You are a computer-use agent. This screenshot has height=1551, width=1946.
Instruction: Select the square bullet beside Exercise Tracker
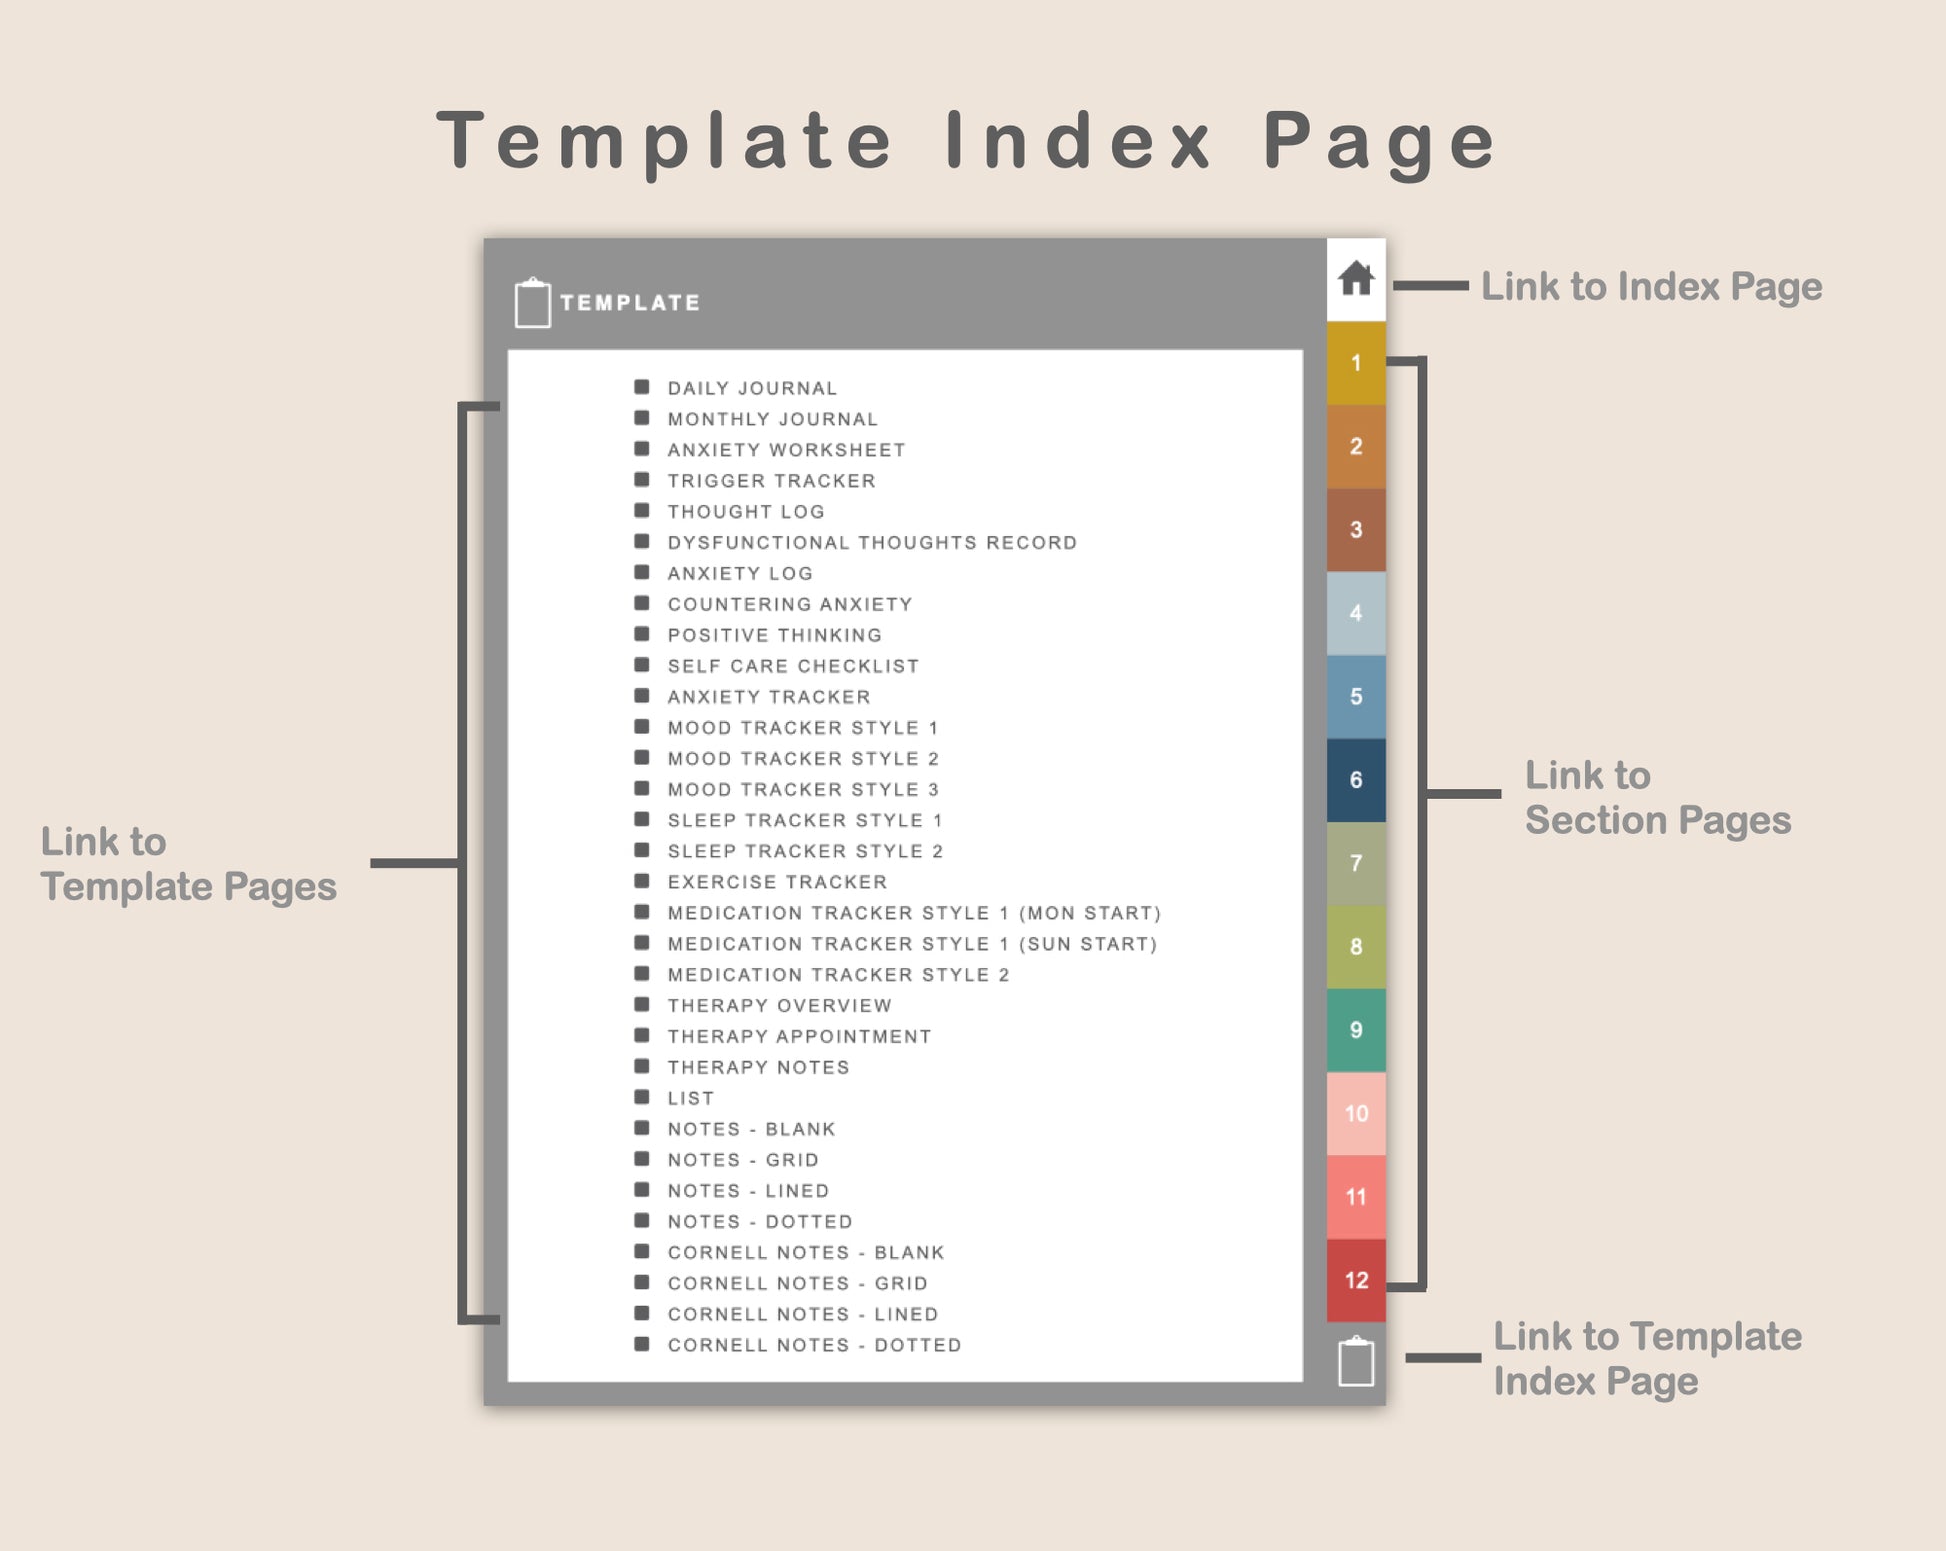(642, 881)
